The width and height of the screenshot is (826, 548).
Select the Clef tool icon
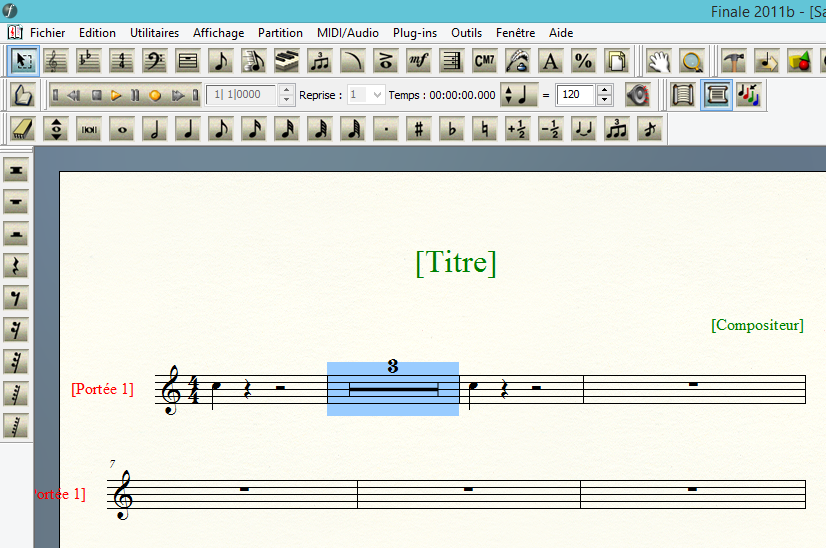click(154, 61)
